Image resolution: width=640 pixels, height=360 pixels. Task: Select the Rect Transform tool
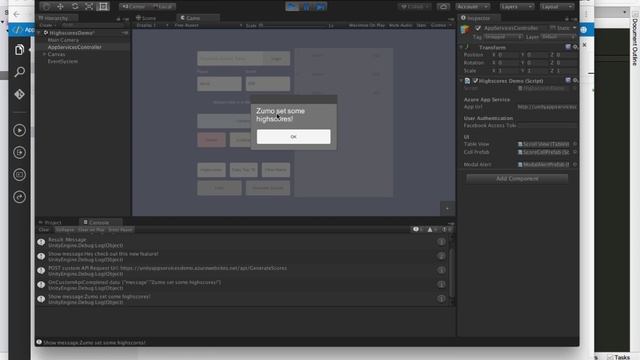tap(103, 7)
